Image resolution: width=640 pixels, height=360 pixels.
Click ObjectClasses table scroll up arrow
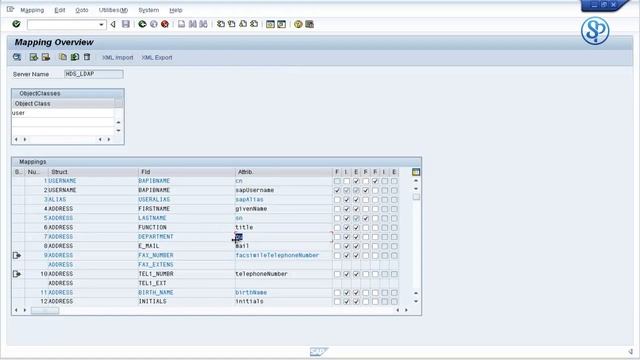(x=118, y=122)
